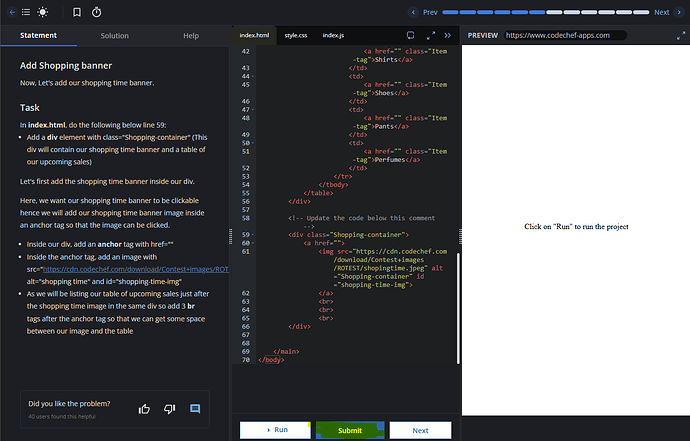The height and width of the screenshot is (441, 690).
Task: Go to next lesson chevron at top
Action: click(x=679, y=12)
